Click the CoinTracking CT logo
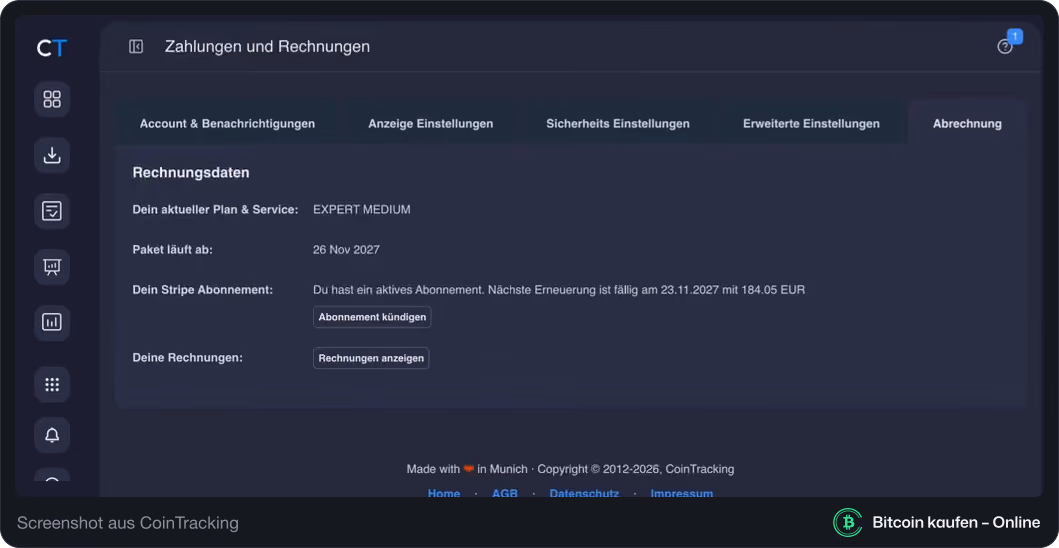1059x548 pixels. 52,48
